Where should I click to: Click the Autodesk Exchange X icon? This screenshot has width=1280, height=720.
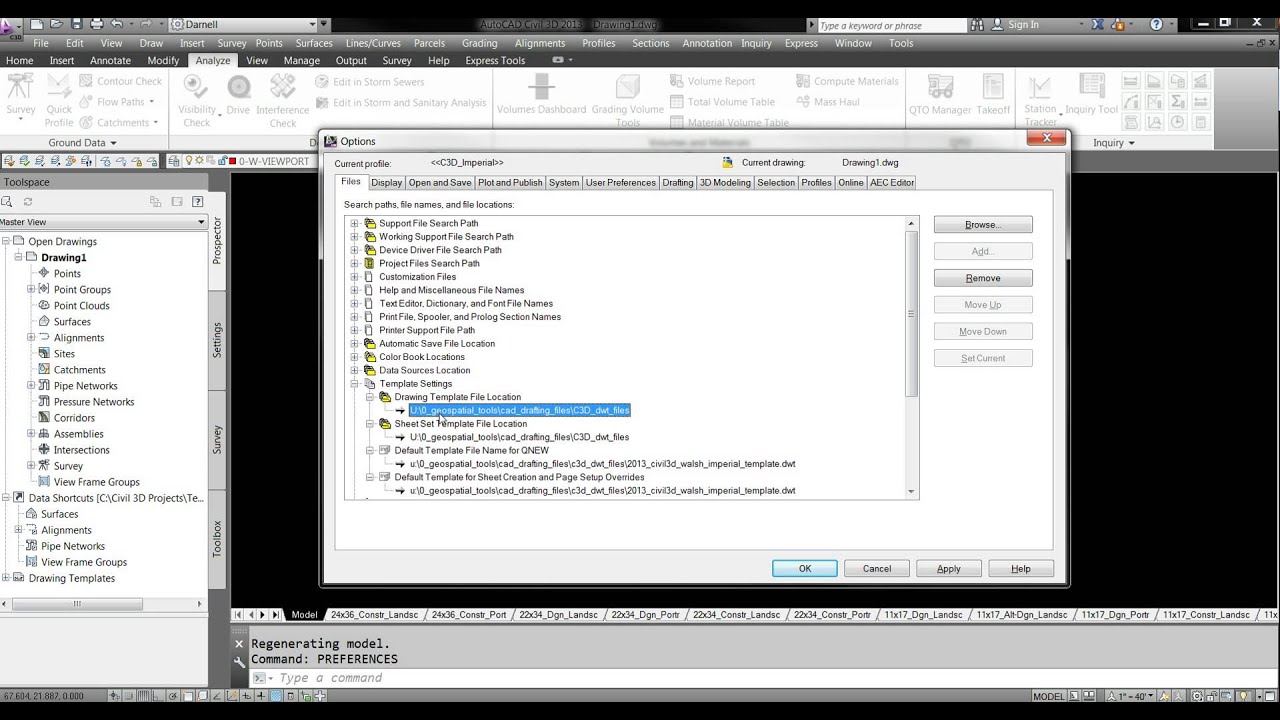point(1097,24)
